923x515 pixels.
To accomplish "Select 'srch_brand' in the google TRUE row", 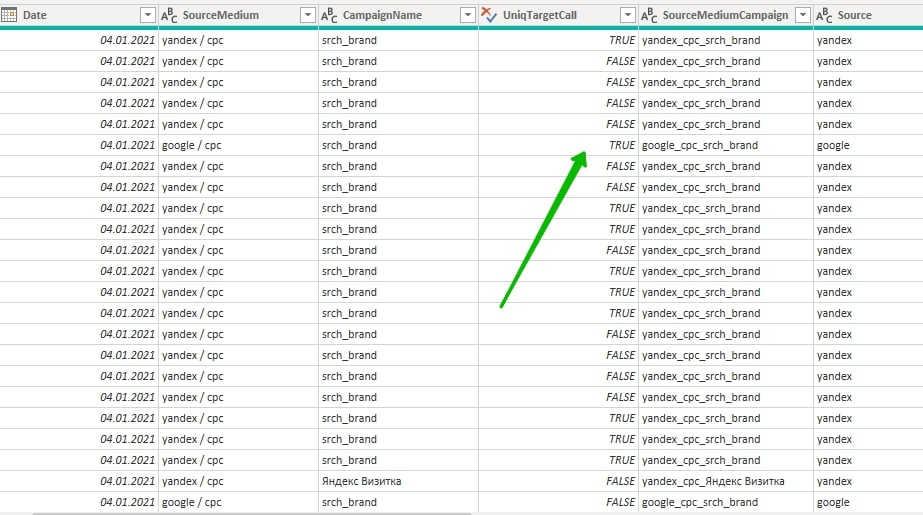I will tap(399, 145).
